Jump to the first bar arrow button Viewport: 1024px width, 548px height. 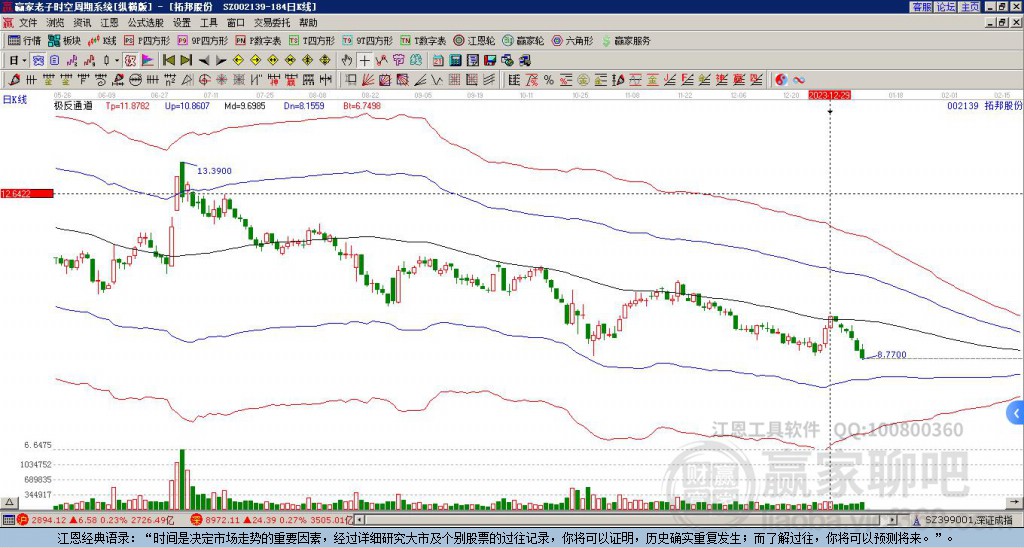tap(169, 60)
